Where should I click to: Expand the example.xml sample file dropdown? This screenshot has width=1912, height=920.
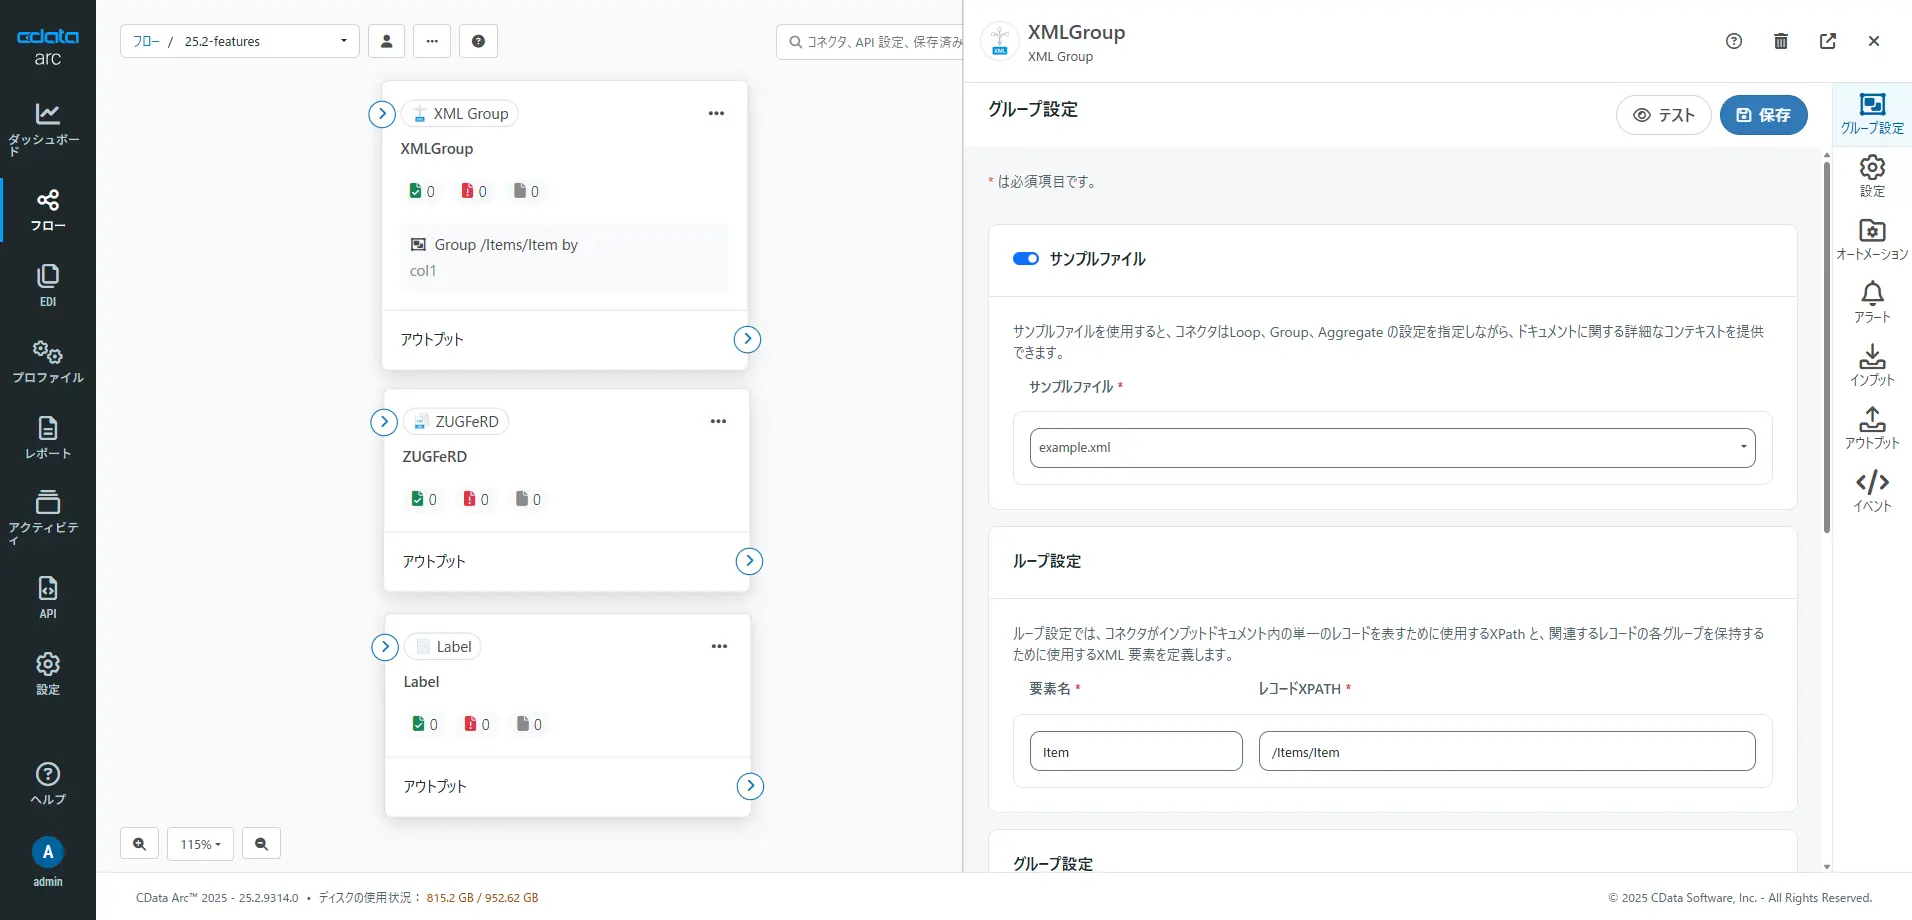pyautogui.click(x=1393, y=448)
